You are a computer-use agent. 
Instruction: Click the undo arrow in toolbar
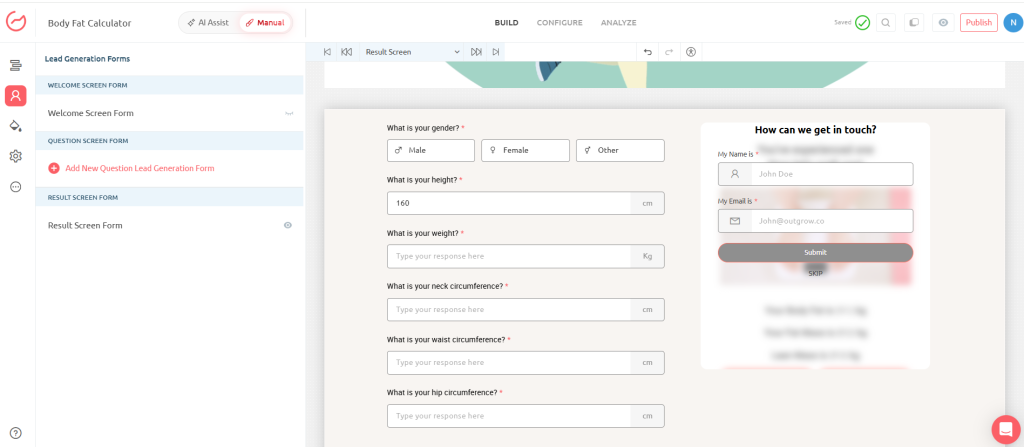click(x=648, y=52)
